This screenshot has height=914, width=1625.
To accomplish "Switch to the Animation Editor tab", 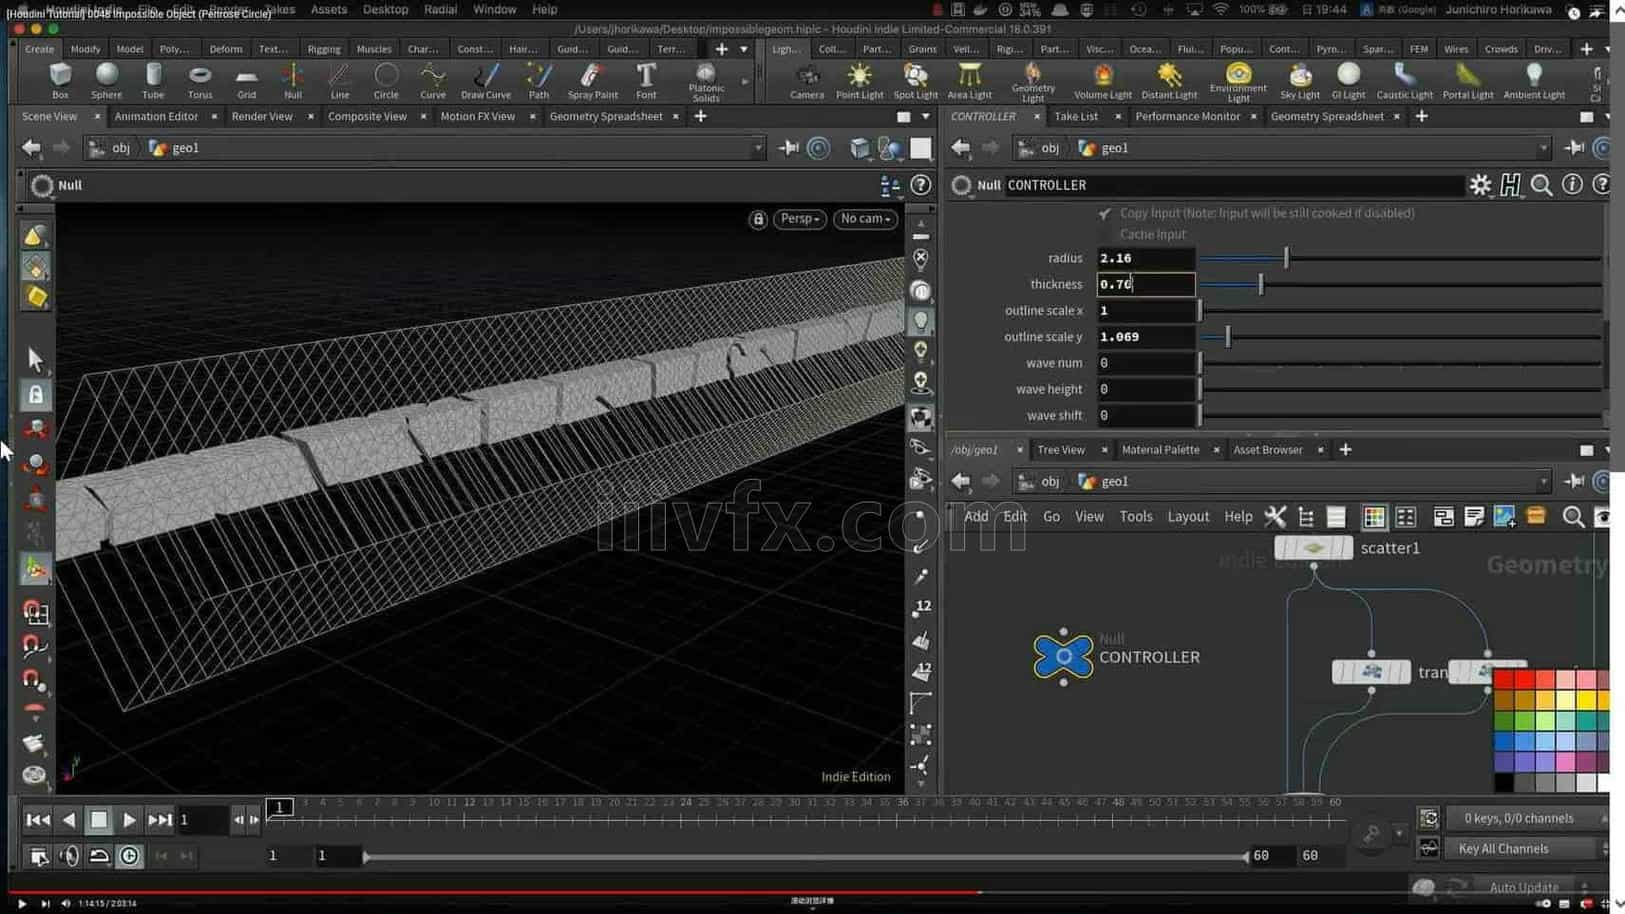I will pyautogui.click(x=156, y=116).
